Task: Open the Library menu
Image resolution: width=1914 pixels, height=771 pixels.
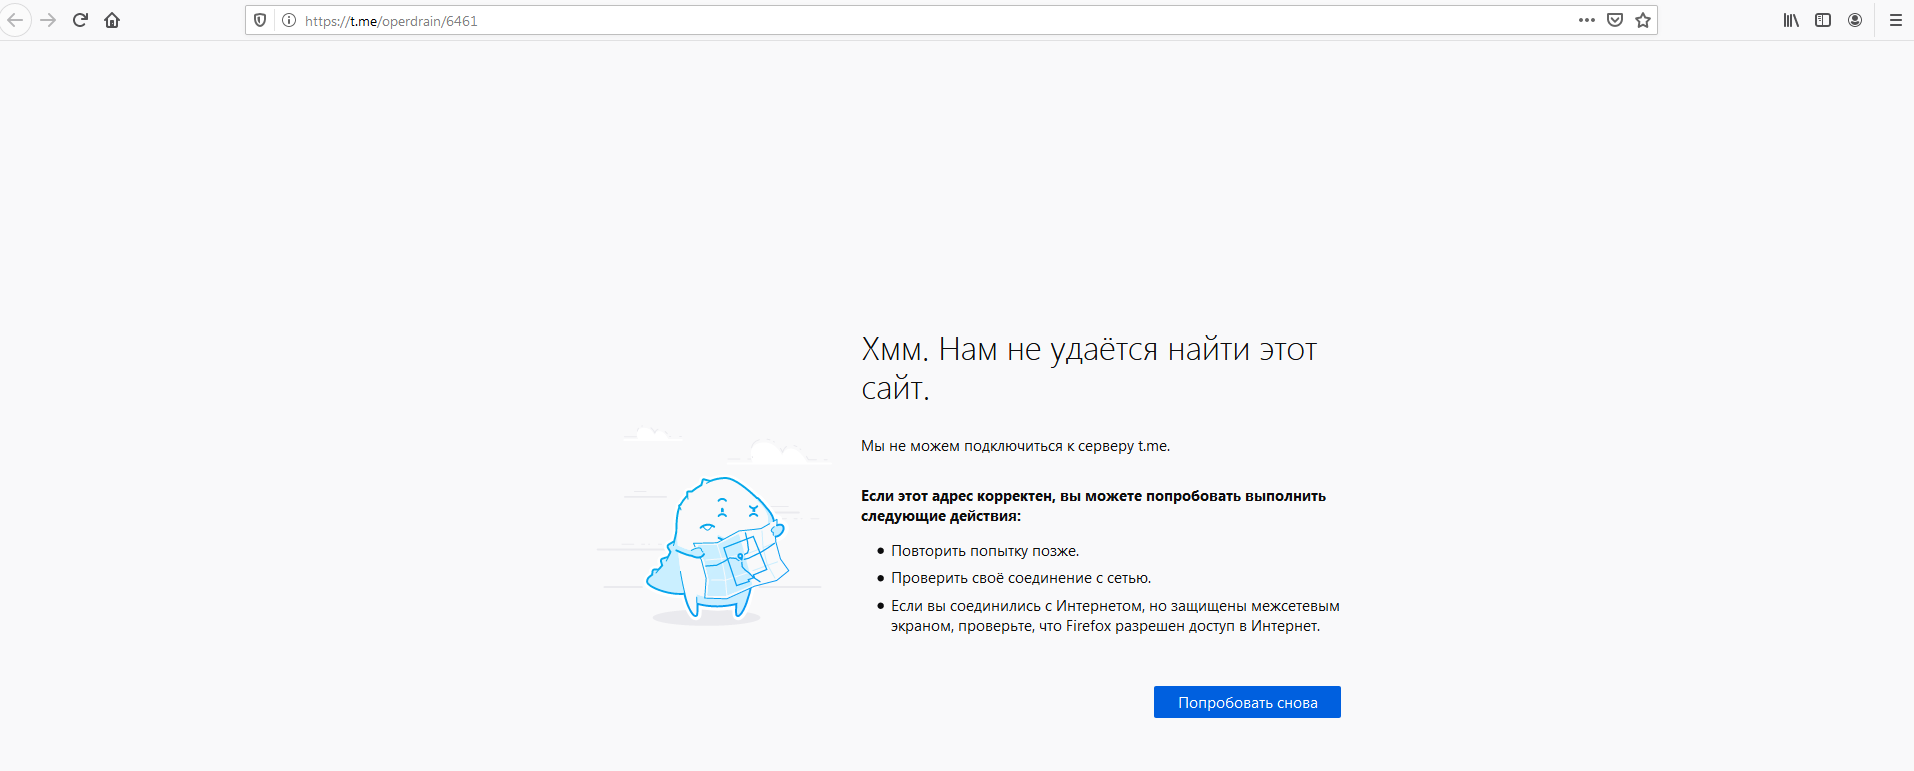Action: click(x=1791, y=20)
